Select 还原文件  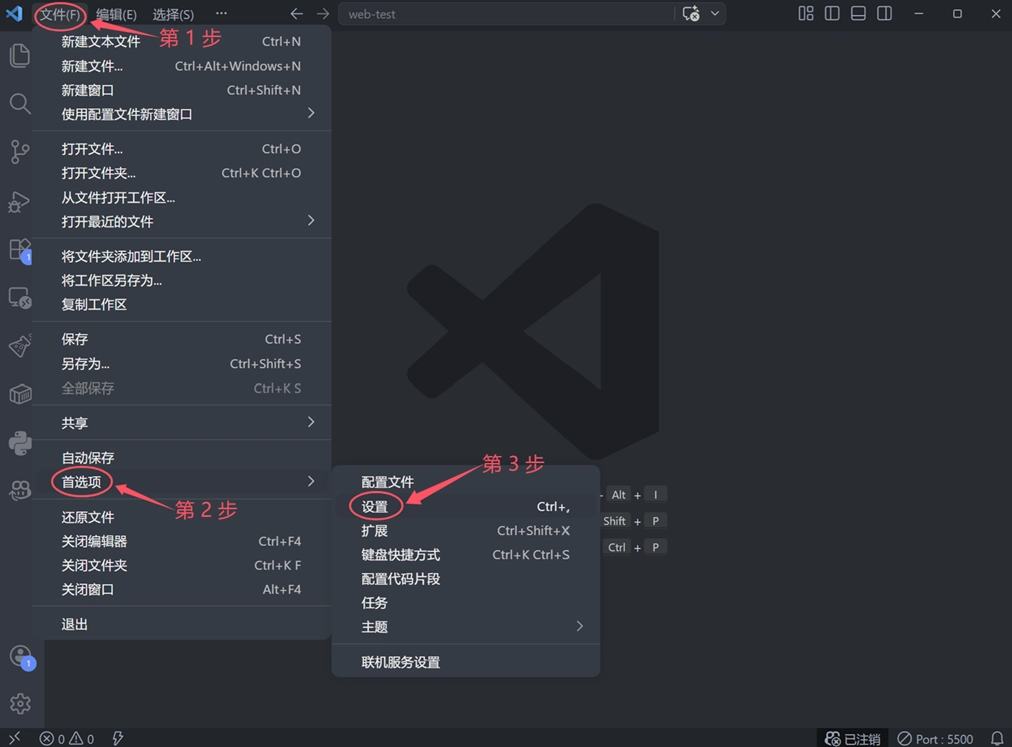(x=181, y=517)
